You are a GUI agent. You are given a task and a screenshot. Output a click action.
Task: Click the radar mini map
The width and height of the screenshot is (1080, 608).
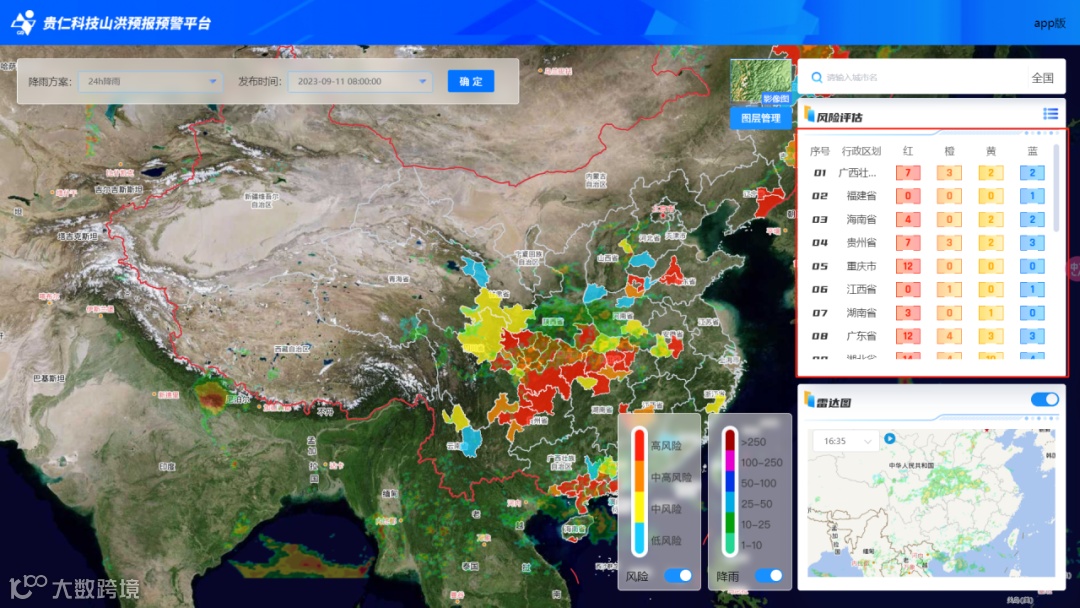point(931,503)
